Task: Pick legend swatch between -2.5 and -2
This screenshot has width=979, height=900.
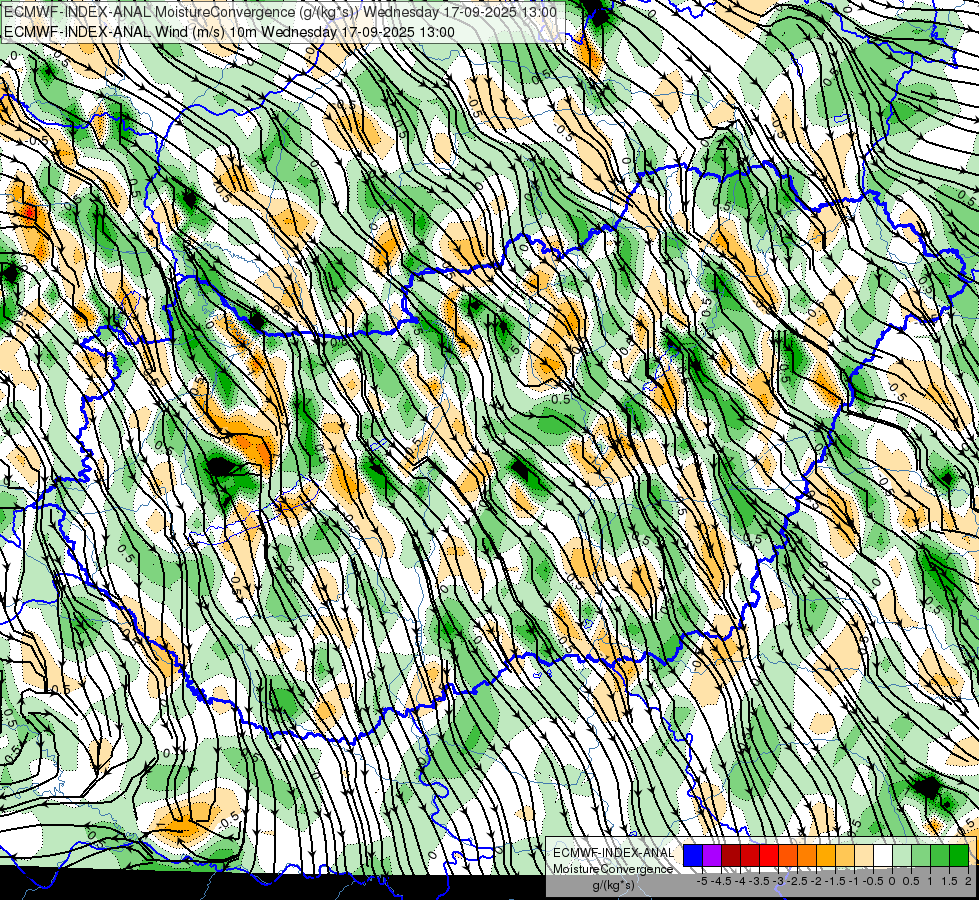Action: coord(807,856)
